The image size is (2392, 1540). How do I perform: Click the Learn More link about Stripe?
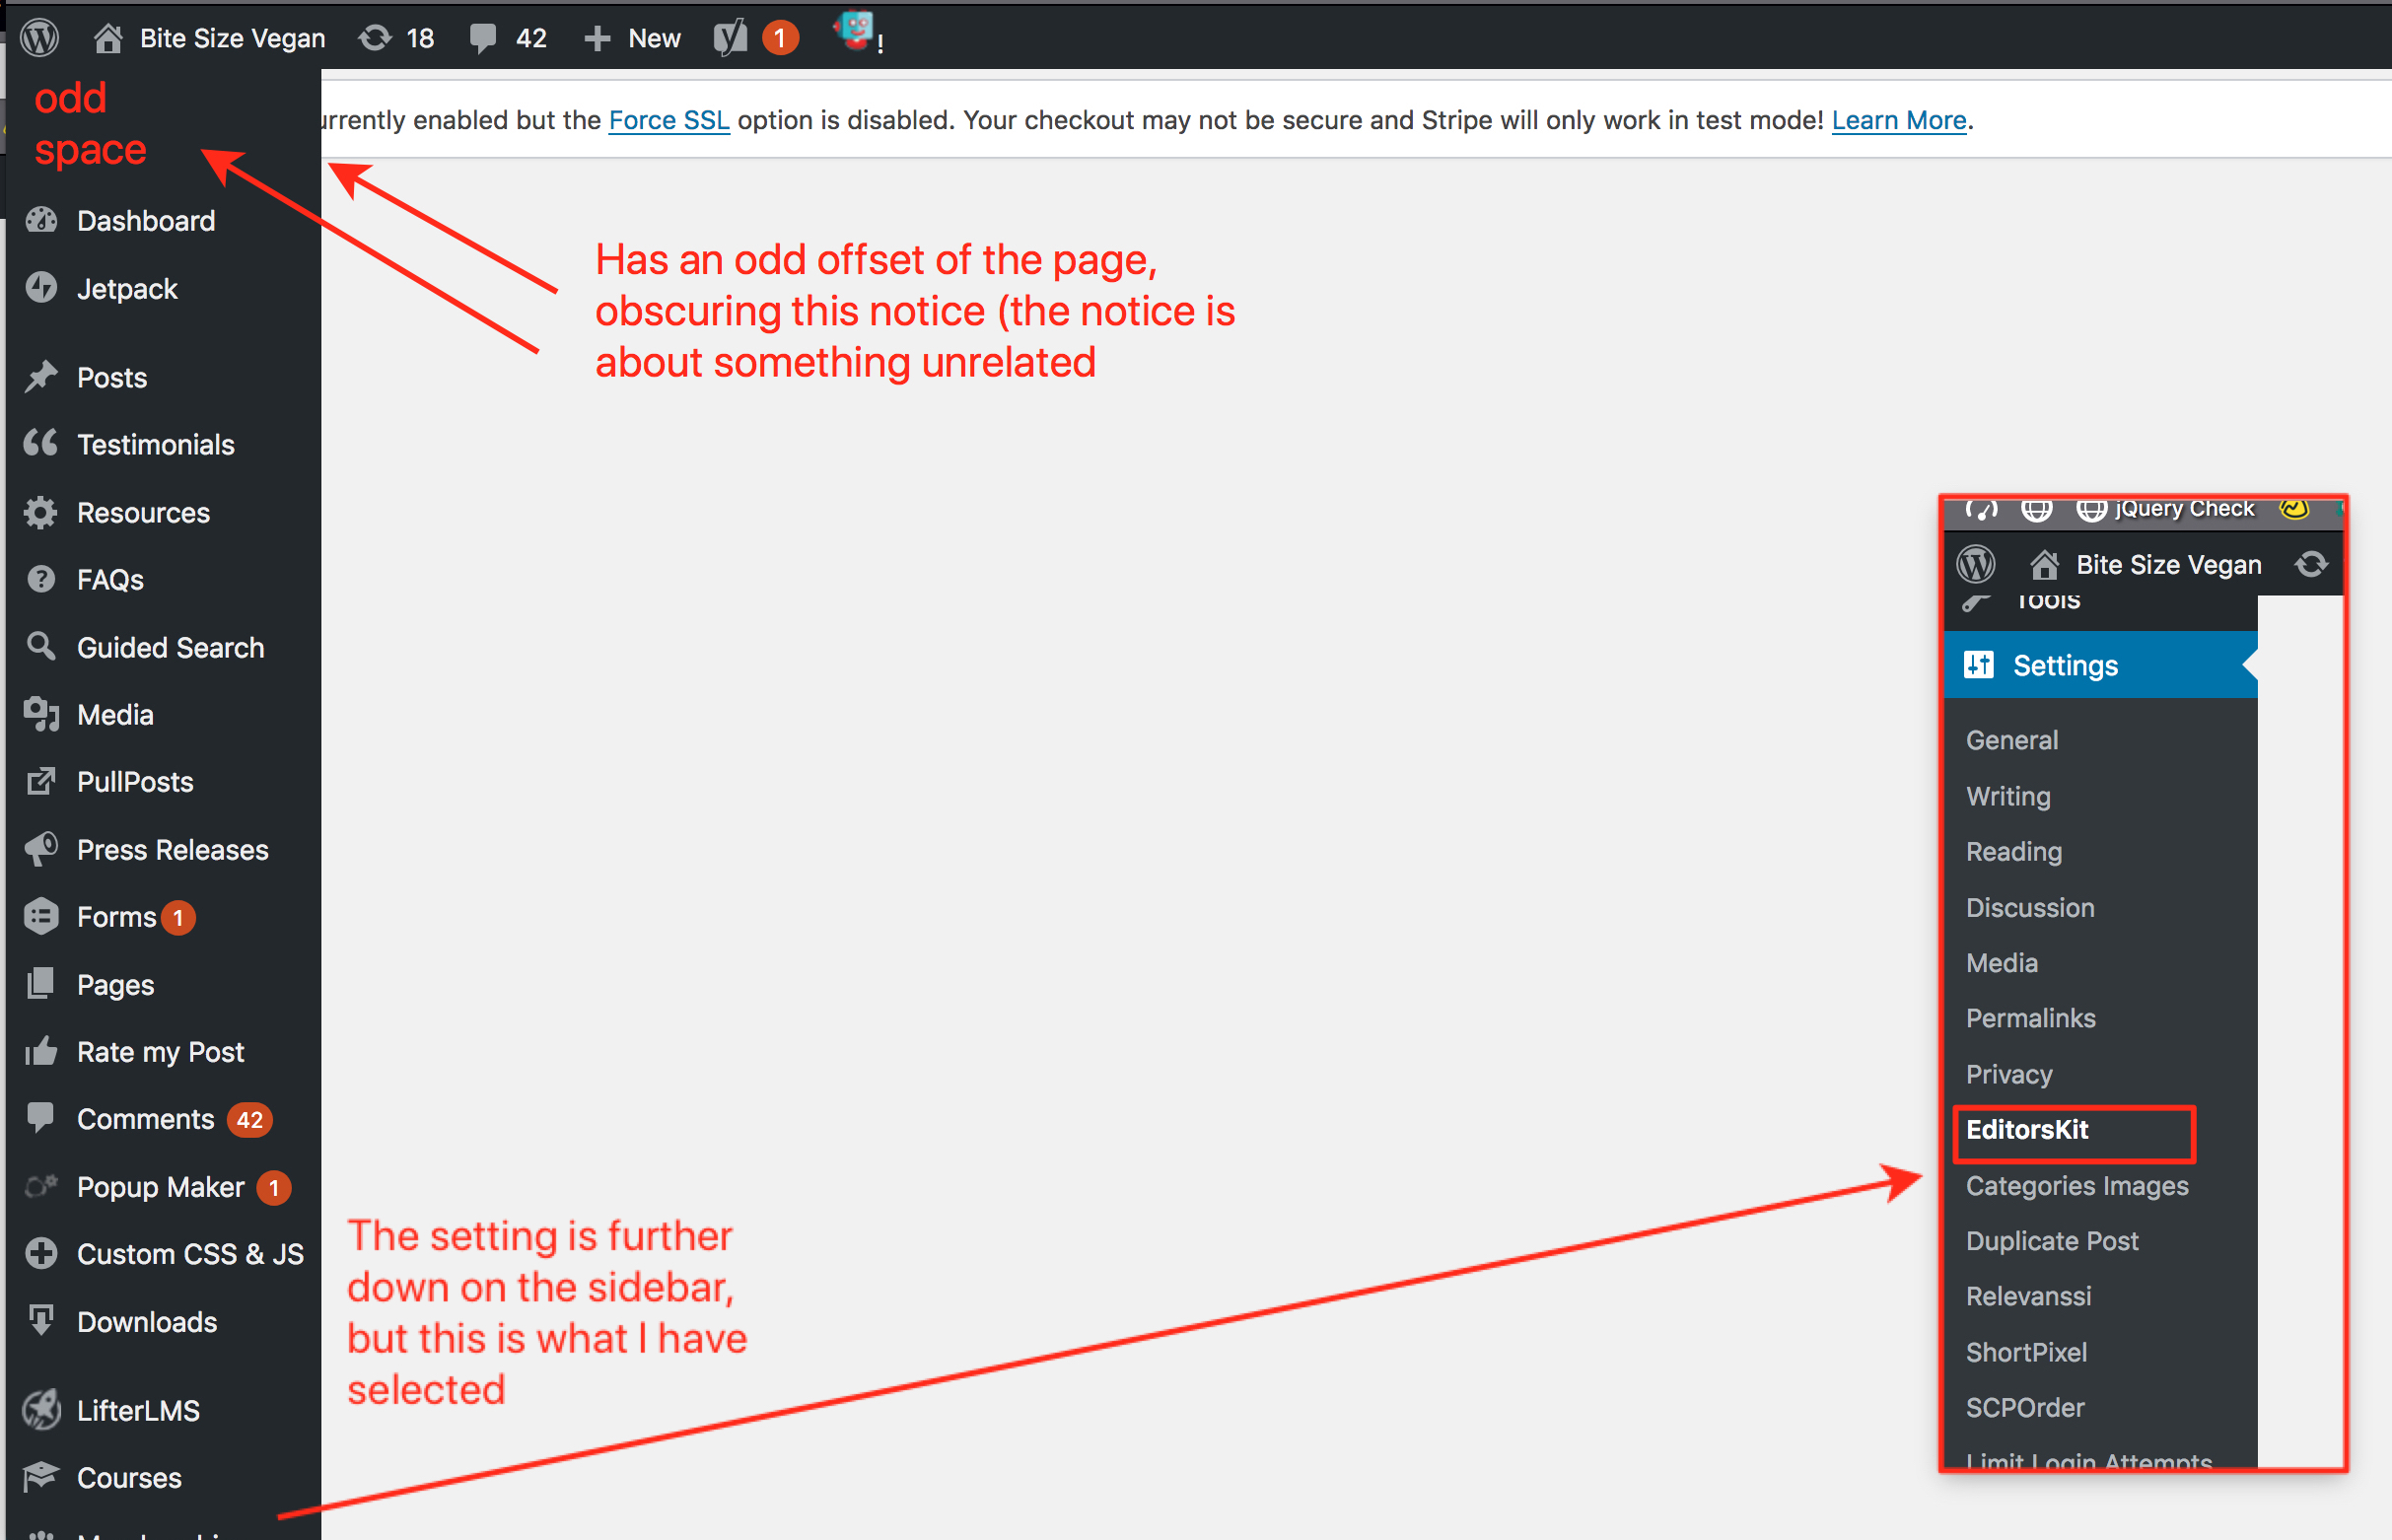(x=1898, y=119)
